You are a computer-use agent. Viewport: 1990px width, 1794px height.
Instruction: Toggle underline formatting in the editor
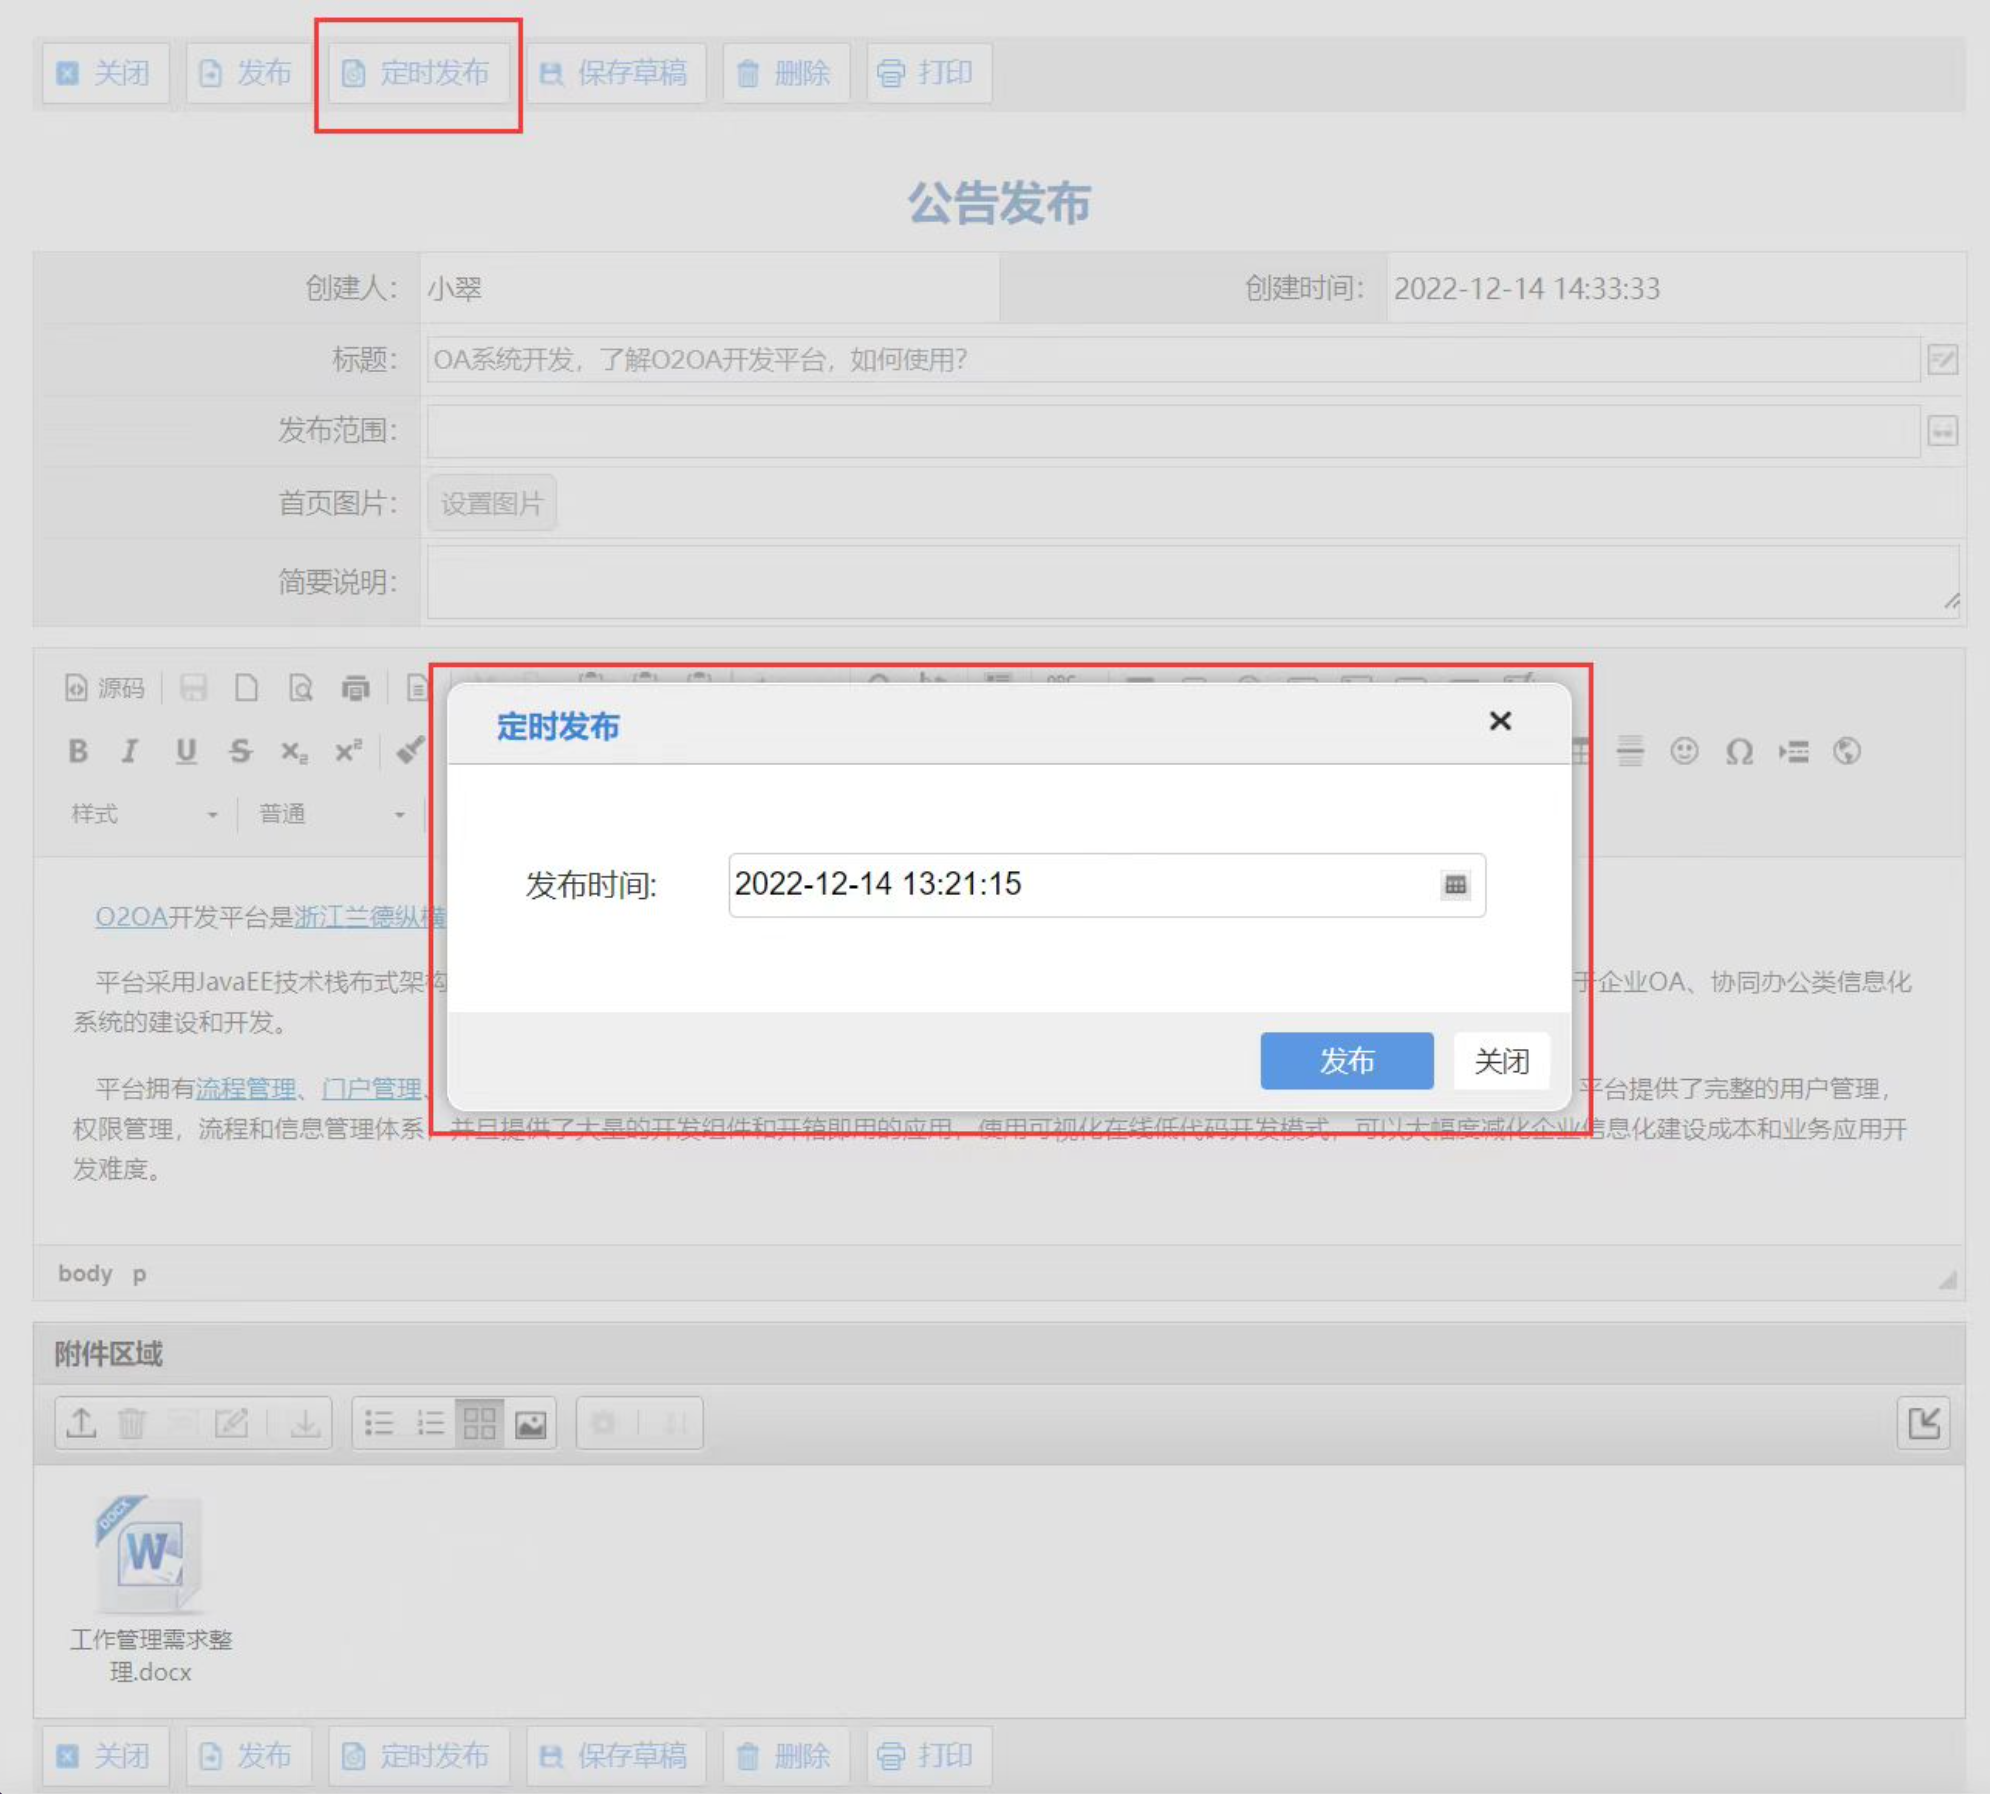[185, 752]
